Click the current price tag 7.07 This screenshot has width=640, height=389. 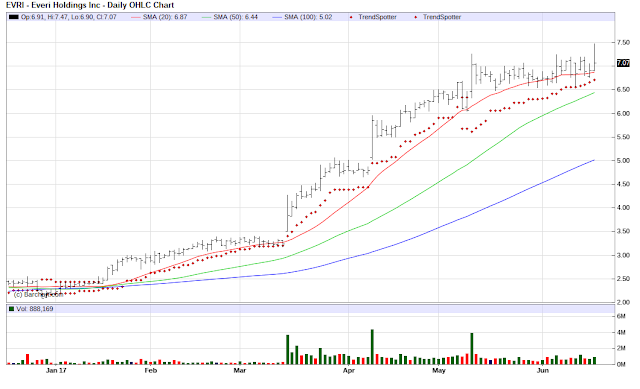tap(623, 63)
